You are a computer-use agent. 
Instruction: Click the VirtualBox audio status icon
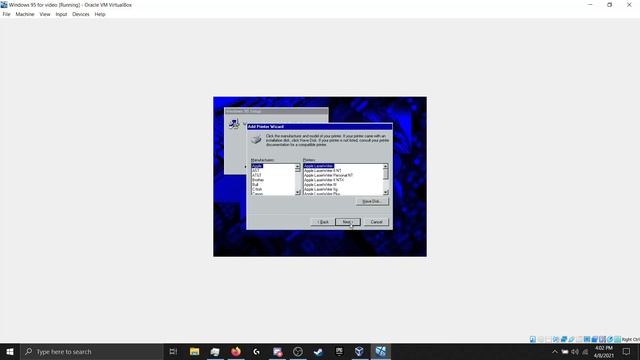[556, 339]
